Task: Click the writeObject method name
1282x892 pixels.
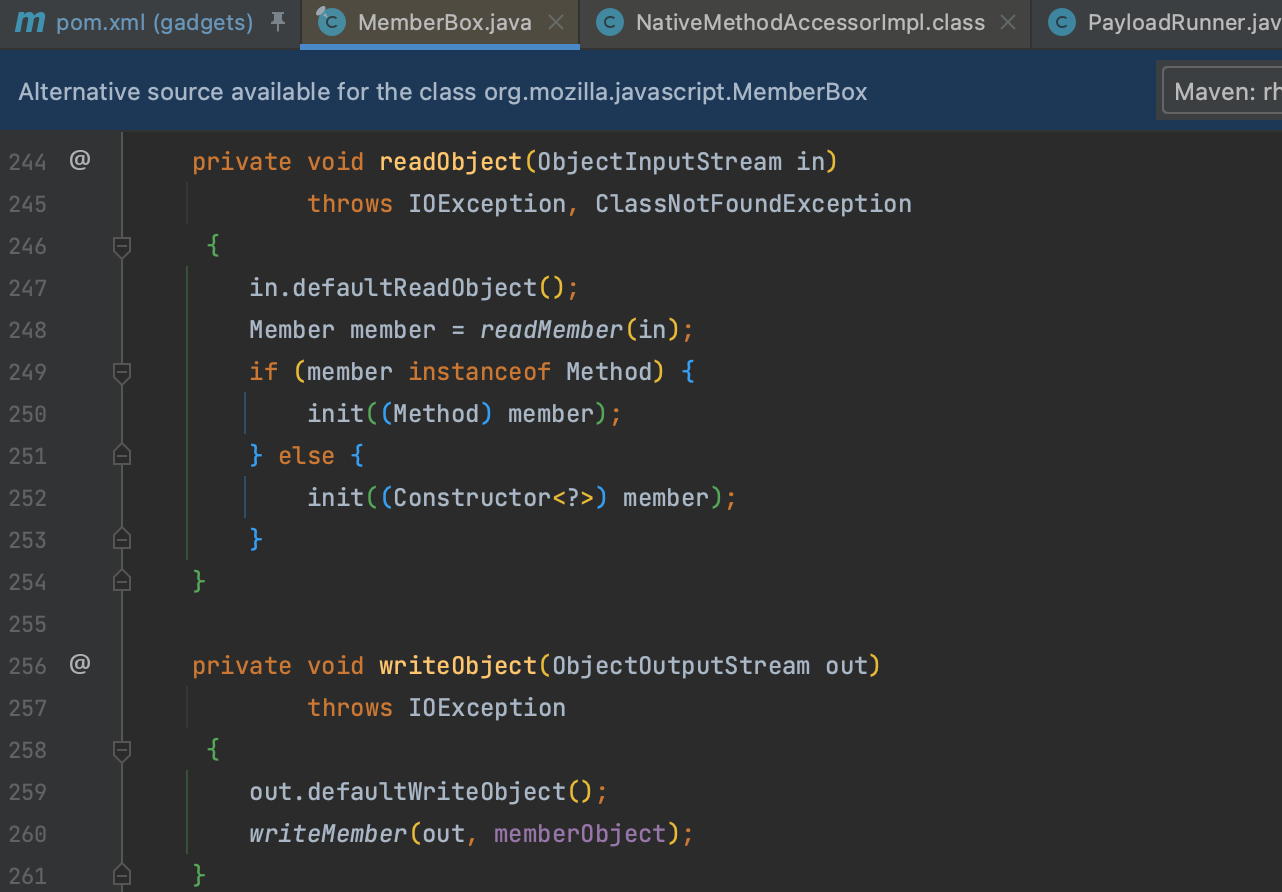Action: (x=458, y=666)
